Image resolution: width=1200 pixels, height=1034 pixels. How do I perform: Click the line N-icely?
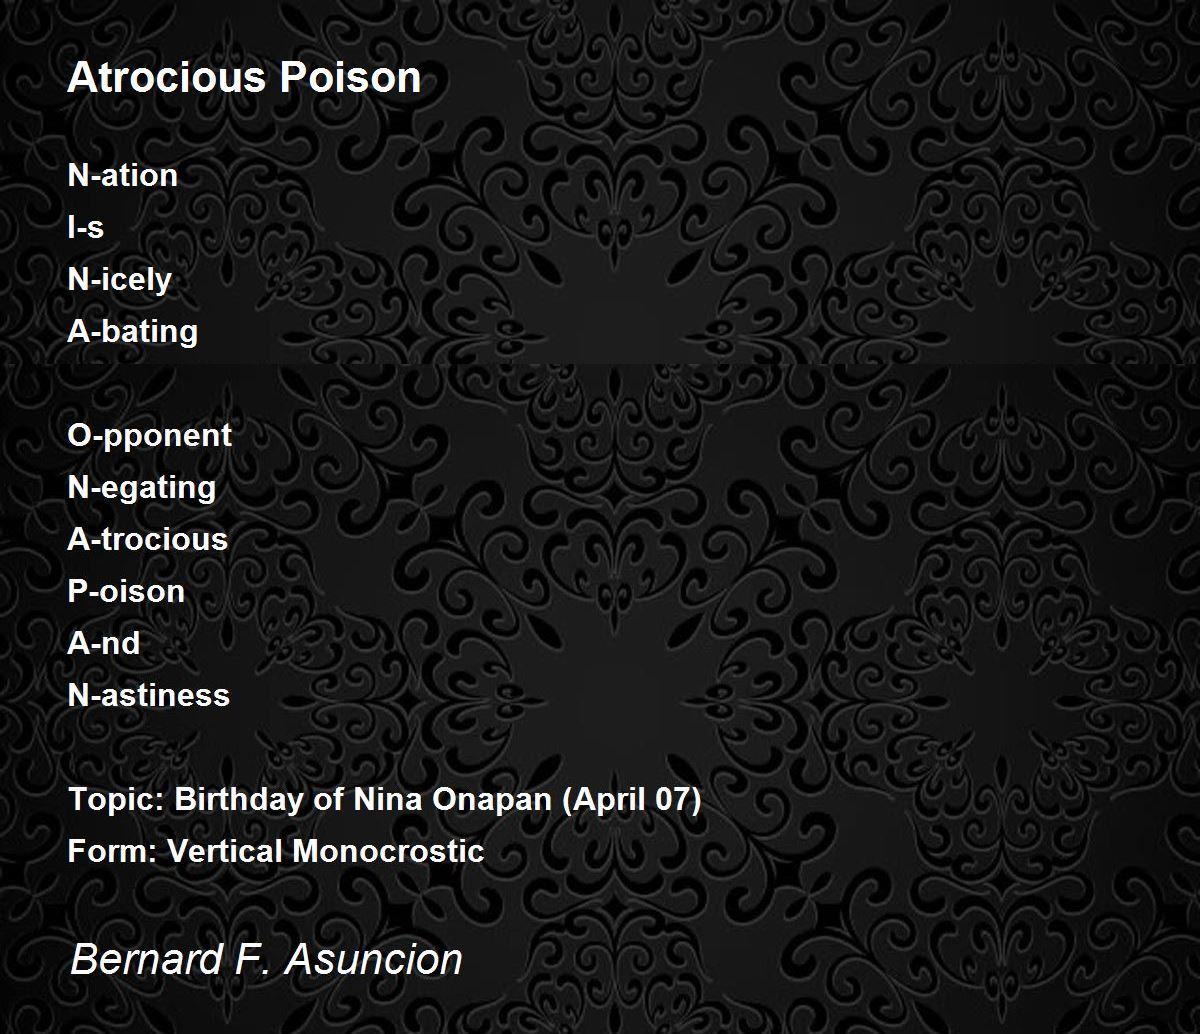pos(119,280)
